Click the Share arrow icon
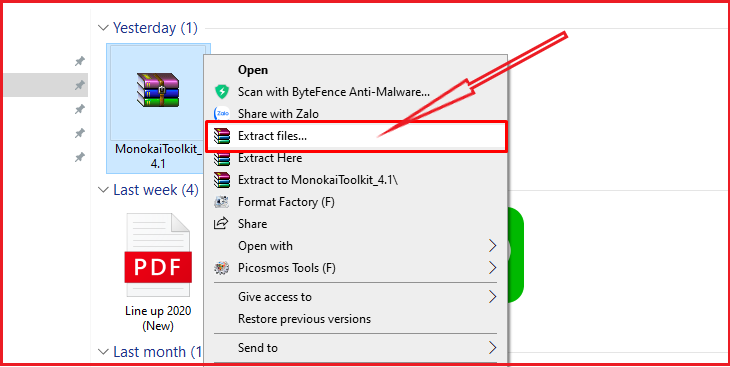730x367 pixels. pos(221,224)
